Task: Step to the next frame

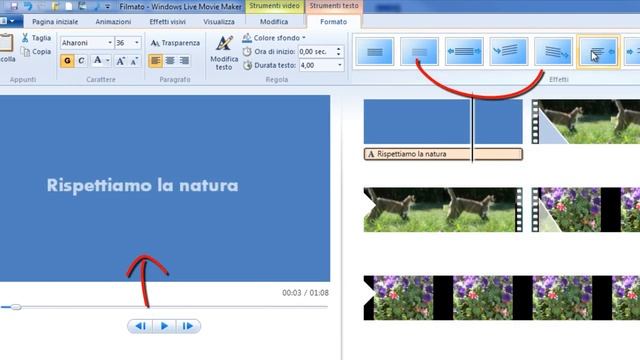Action: [x=188, y=326]
